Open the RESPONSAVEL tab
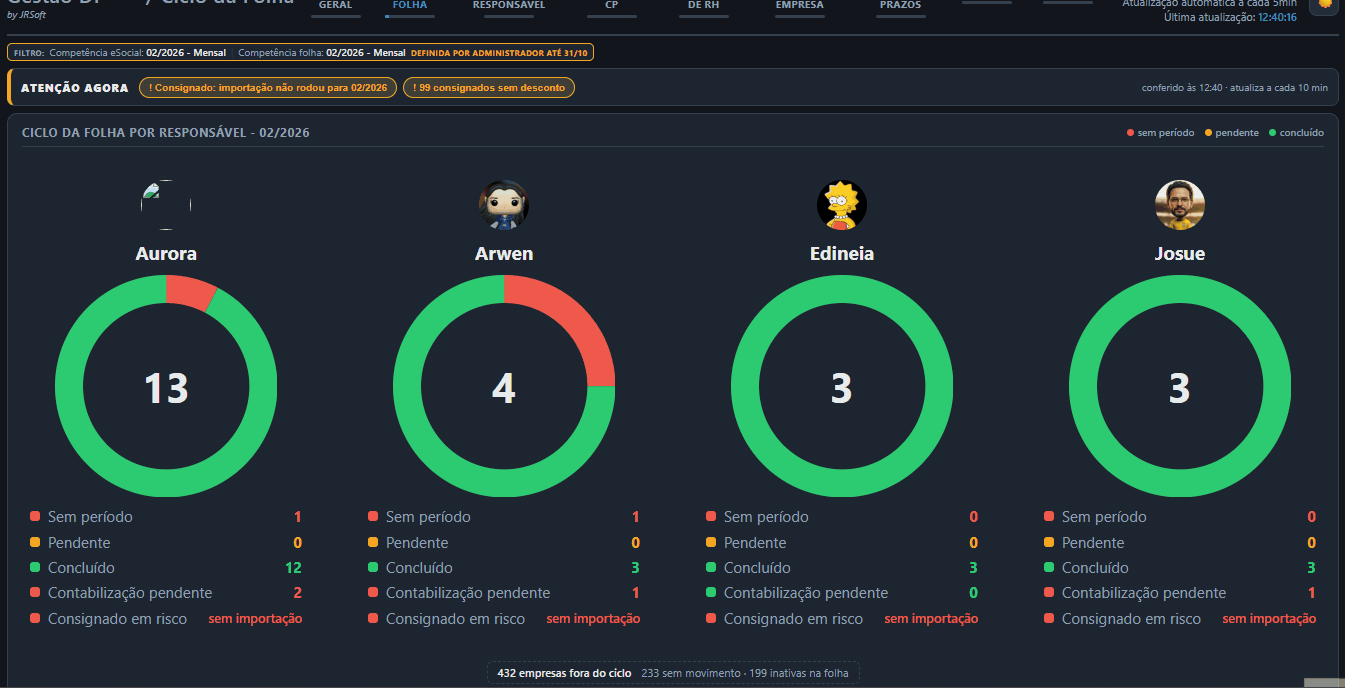 [x=508, y=6]
